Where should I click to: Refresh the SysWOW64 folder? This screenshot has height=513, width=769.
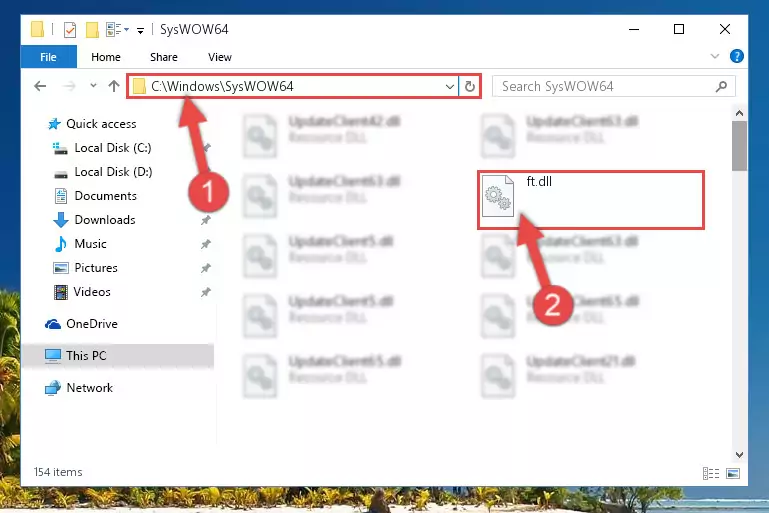coord(469,87)
